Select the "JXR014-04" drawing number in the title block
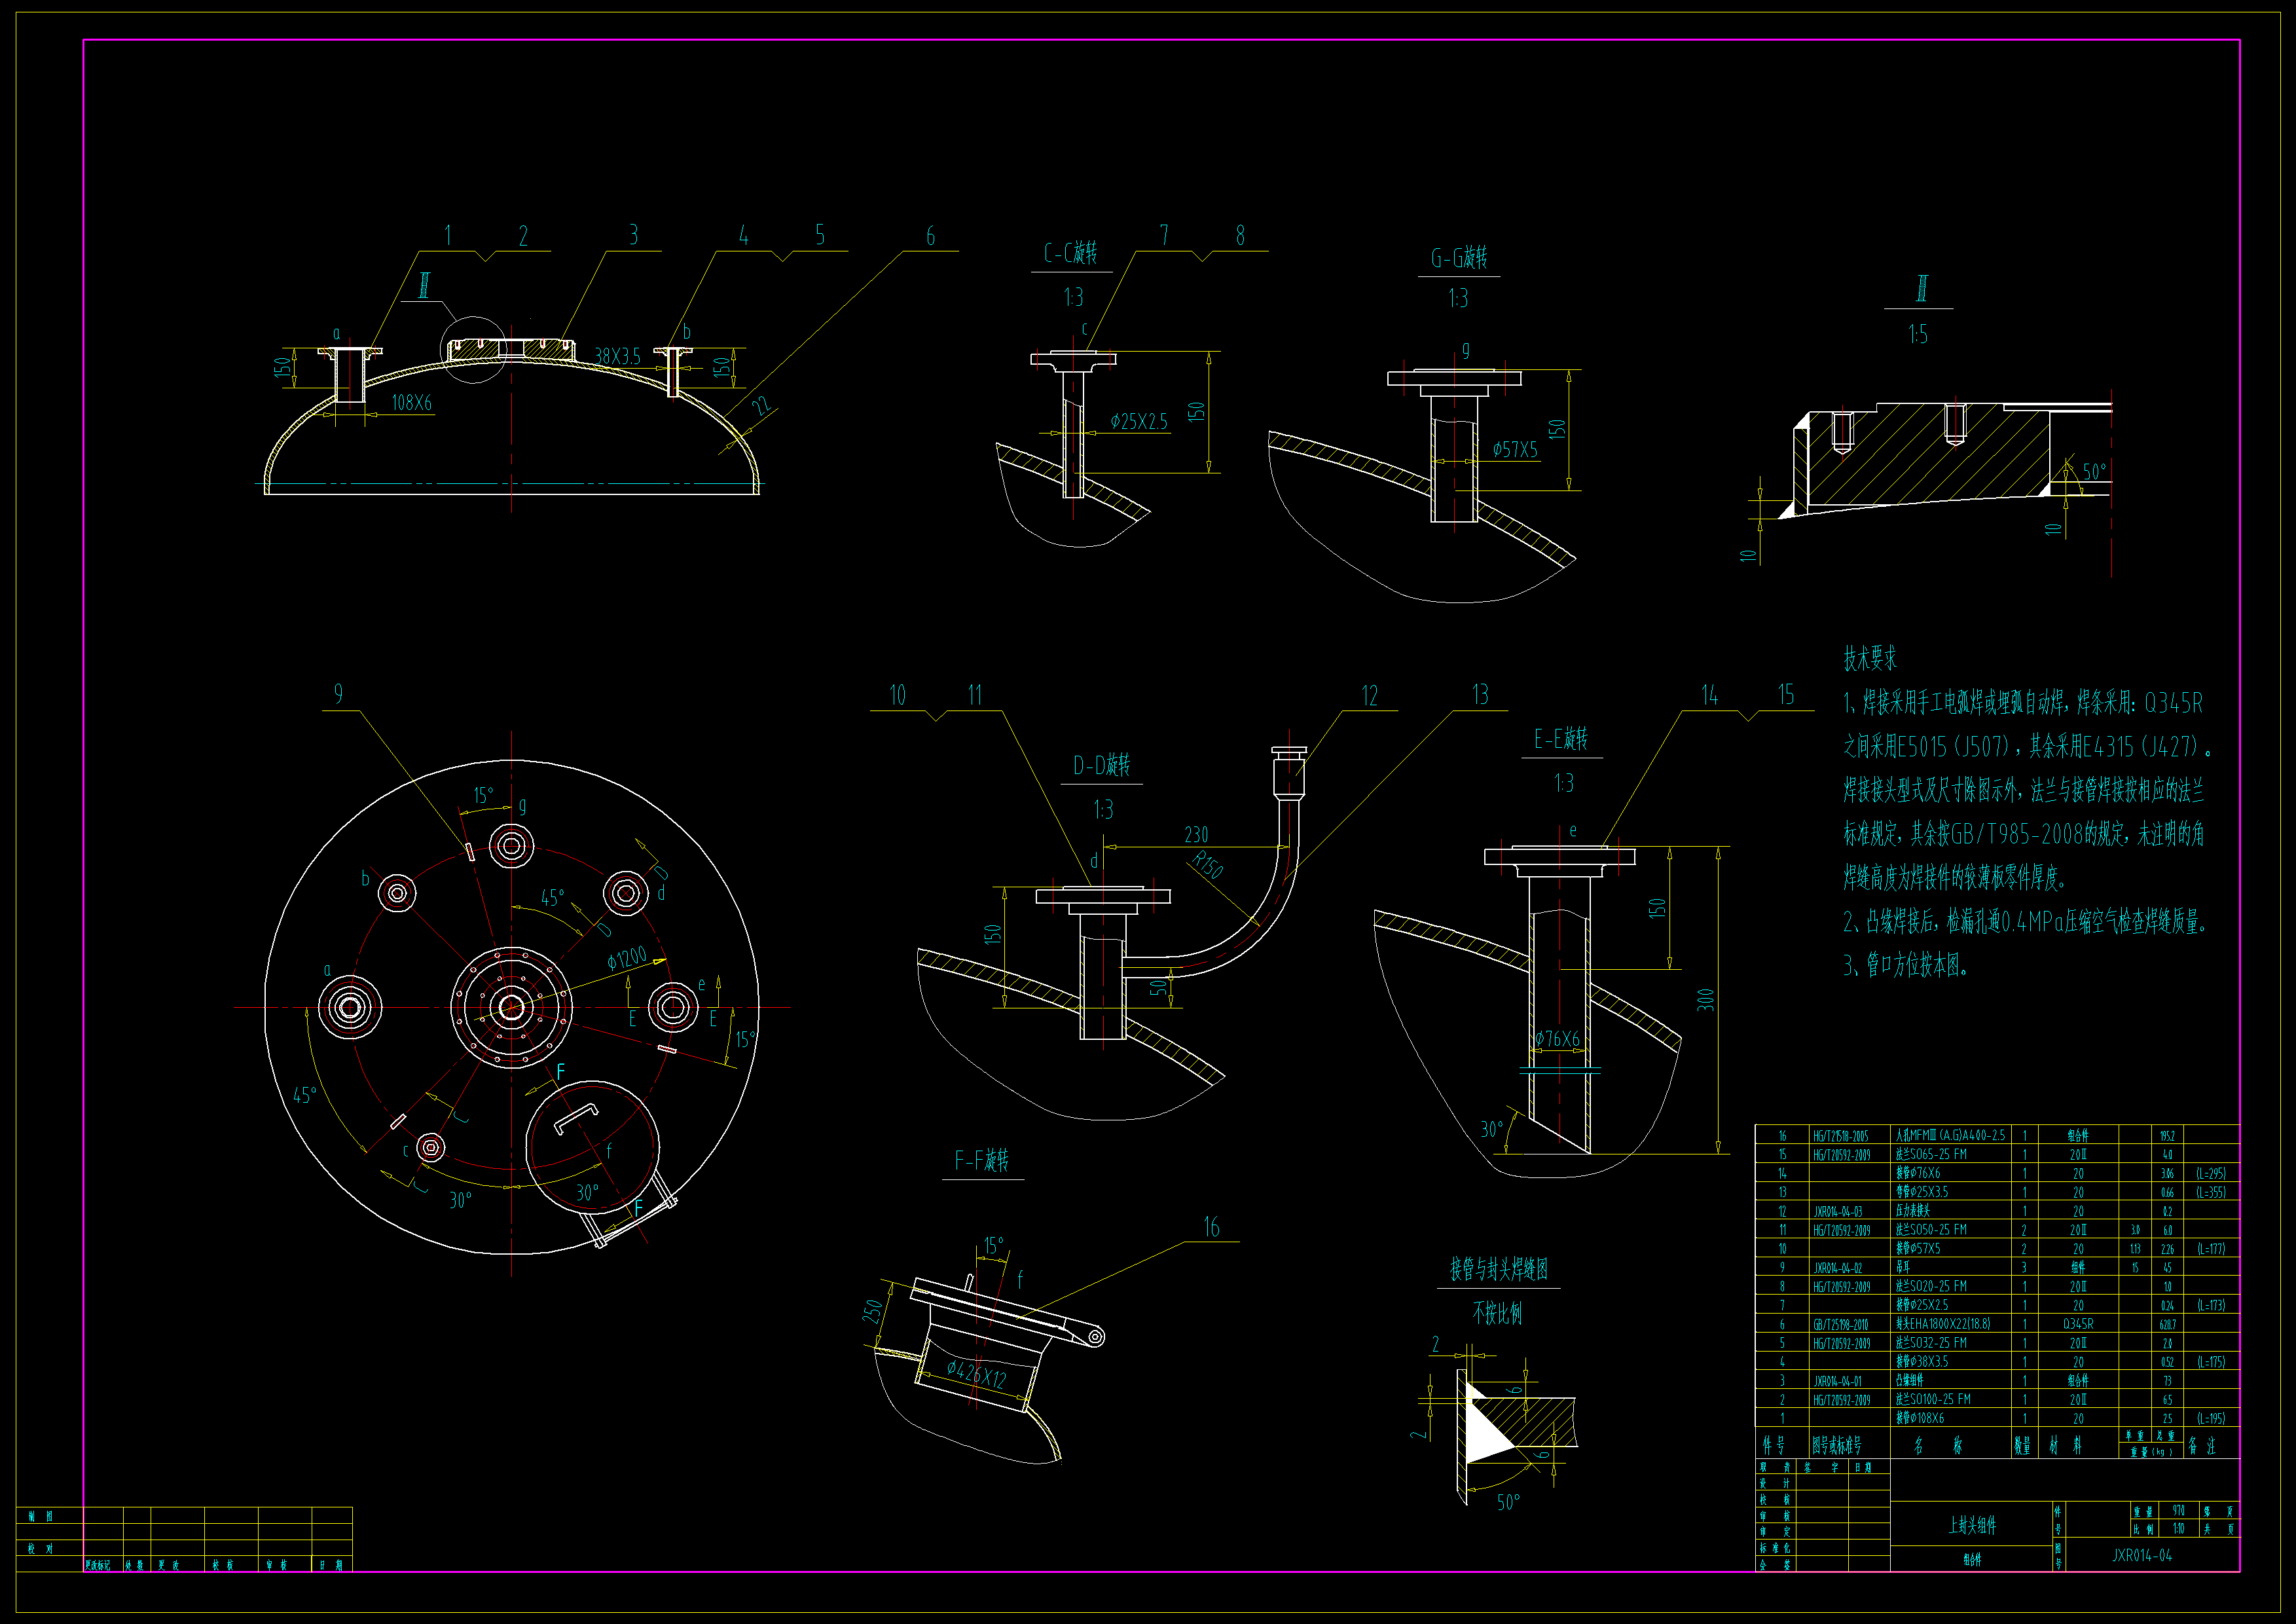This screenshot has width=2296, height=1624. 2142,1555
